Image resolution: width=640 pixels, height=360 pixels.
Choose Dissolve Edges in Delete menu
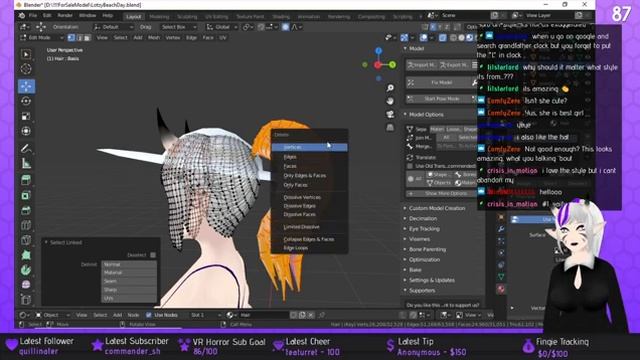click(x=309, y=206)
